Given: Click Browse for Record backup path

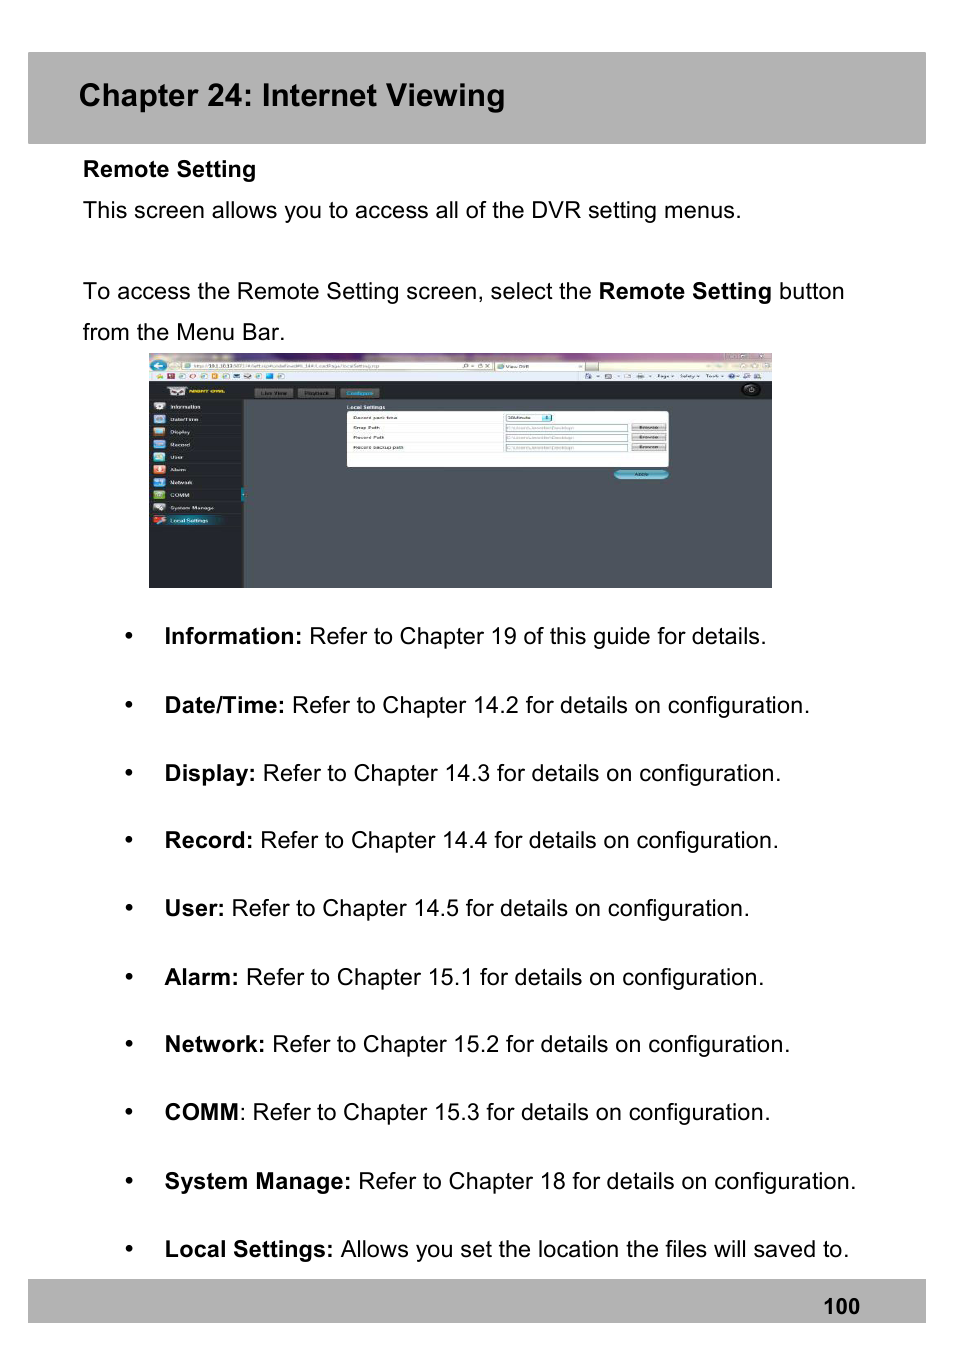Looking at the screenshot, I should [x=649, y=447].
